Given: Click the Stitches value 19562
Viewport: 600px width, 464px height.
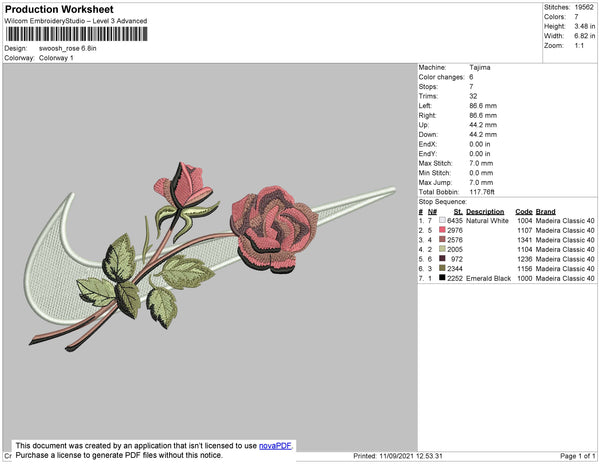Looking at the screenshot, I should click(x=585, y=6).
